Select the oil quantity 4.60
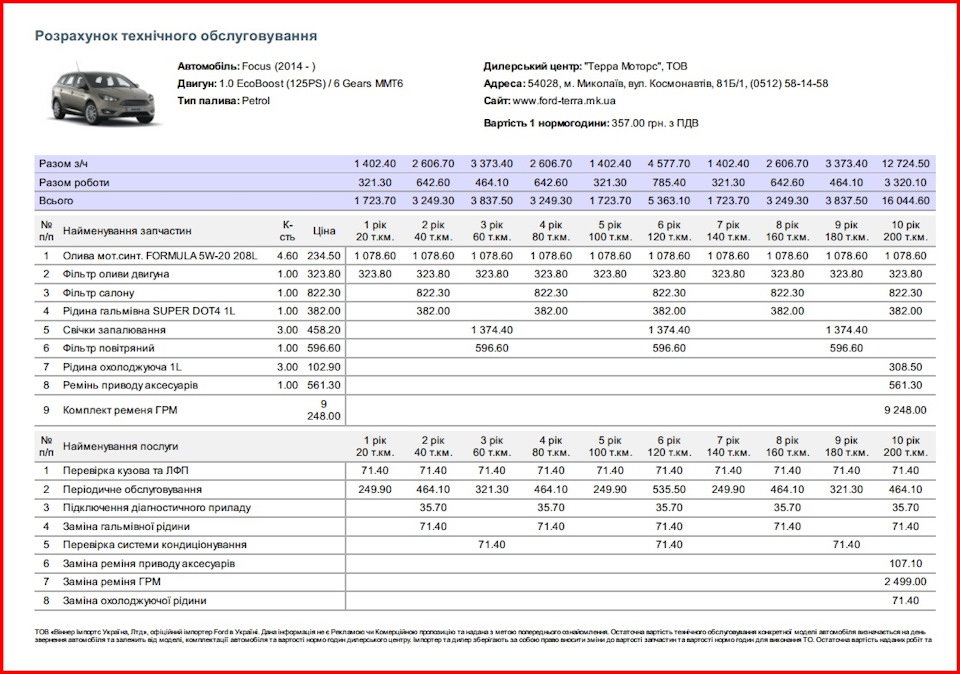The width and height of the screenshot is (960, 674). pos(287,256)
